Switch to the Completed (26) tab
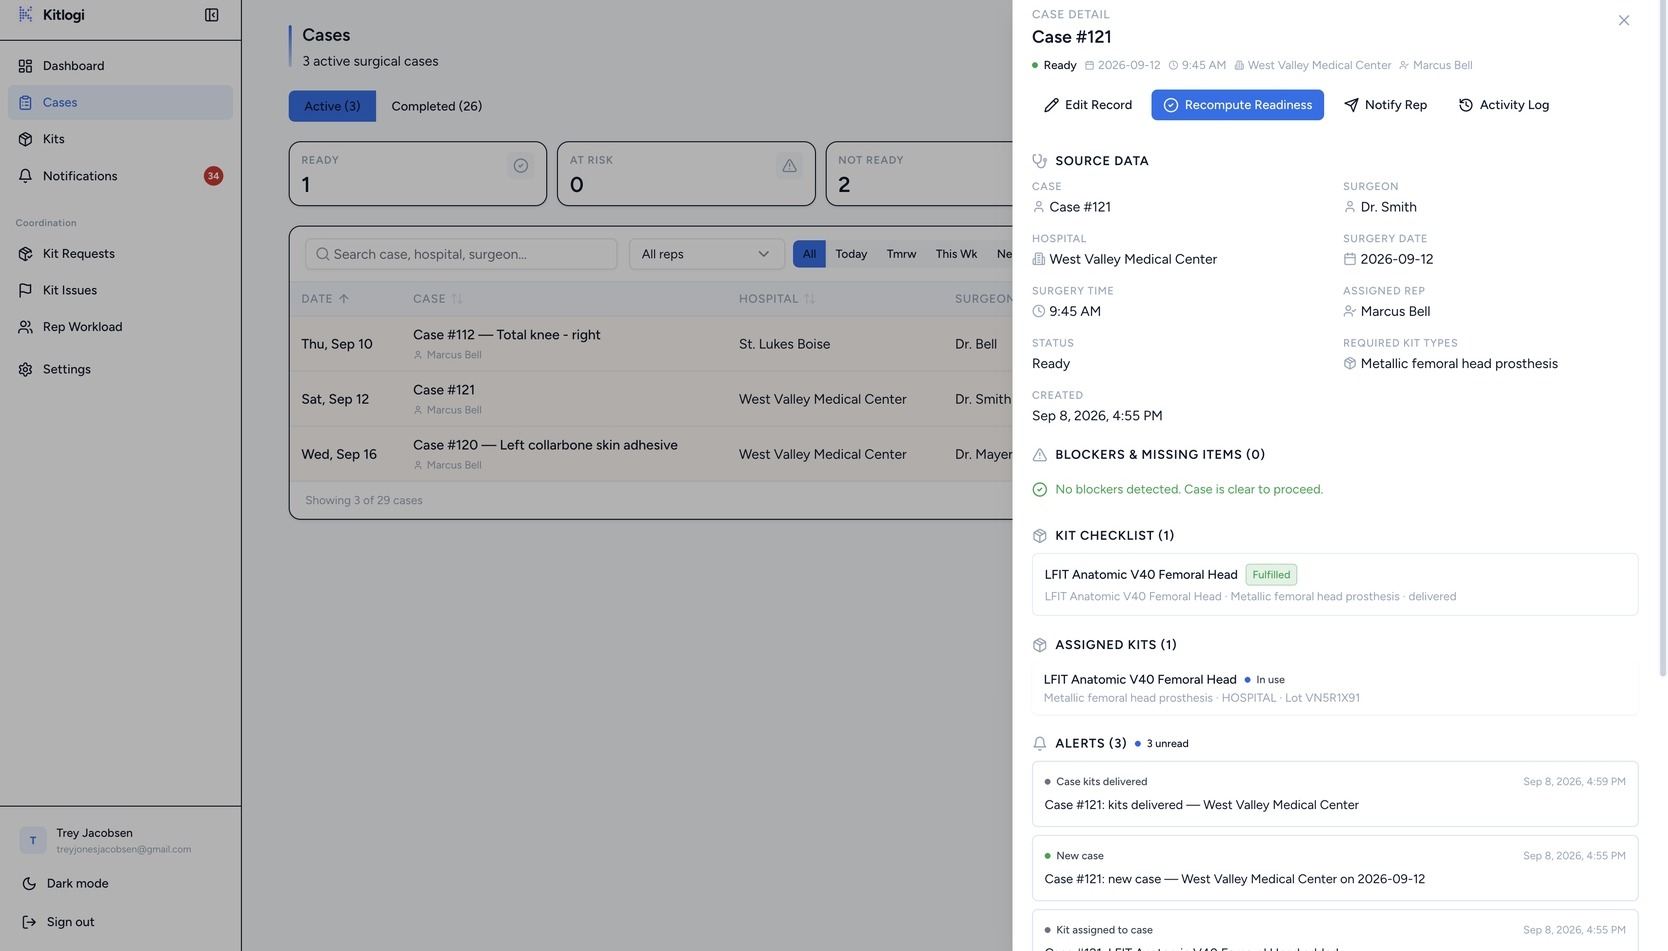This screenshot has width=1668, height=951. click(x=436, y=106)
